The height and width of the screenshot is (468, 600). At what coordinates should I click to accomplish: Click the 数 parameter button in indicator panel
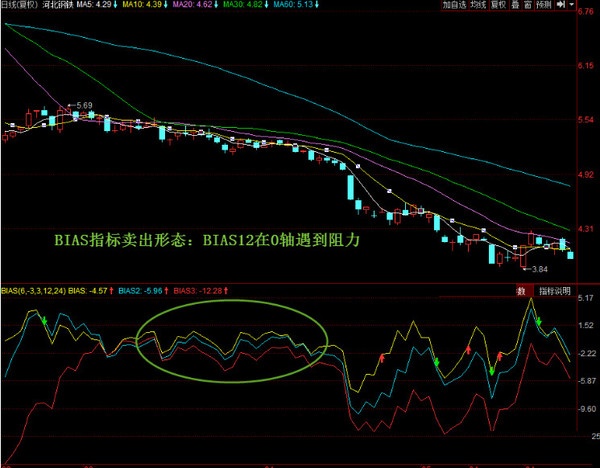(522, 291)
